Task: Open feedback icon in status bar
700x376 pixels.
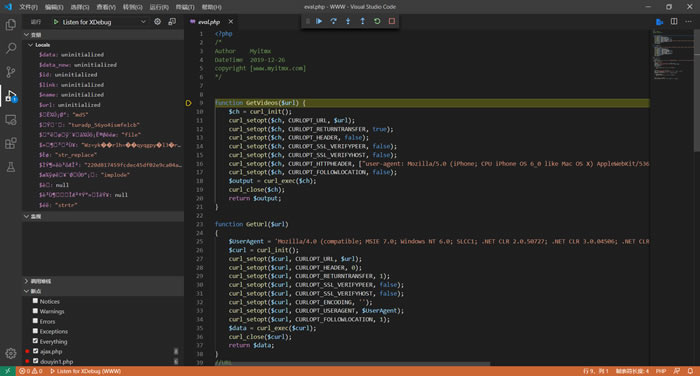Action: pos(677,371)
